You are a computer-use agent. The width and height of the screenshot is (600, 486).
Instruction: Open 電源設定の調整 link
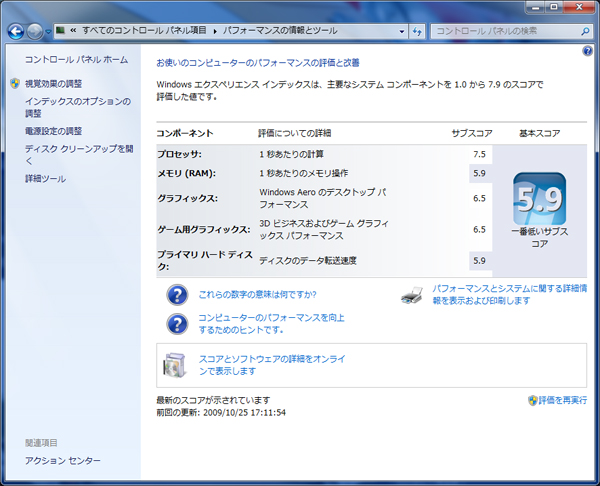click(54, 131)
